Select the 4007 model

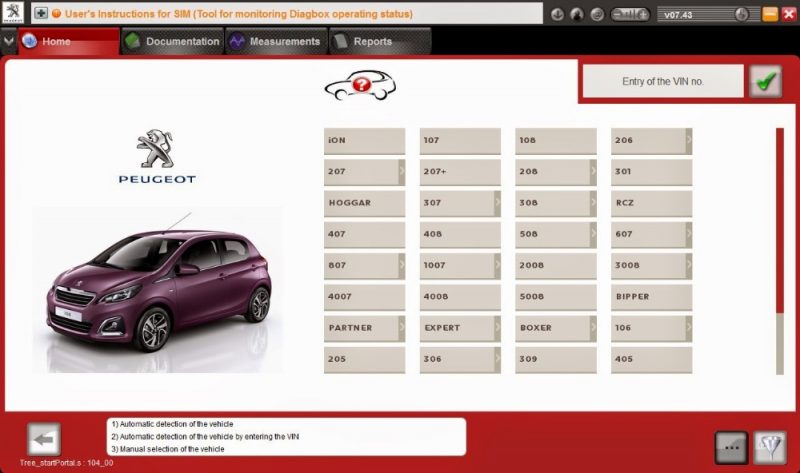(x=364, y=296)
